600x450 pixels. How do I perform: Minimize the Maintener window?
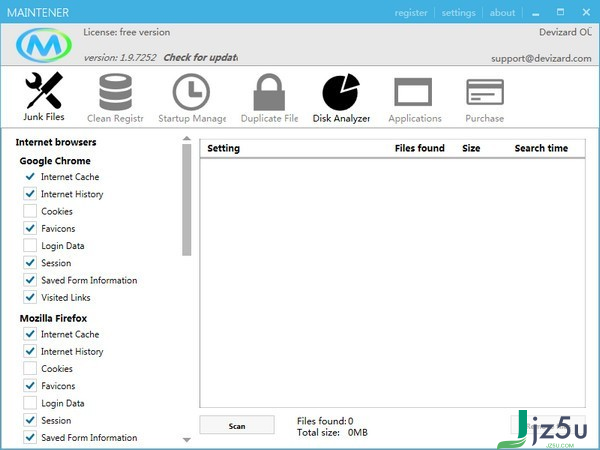536,13
